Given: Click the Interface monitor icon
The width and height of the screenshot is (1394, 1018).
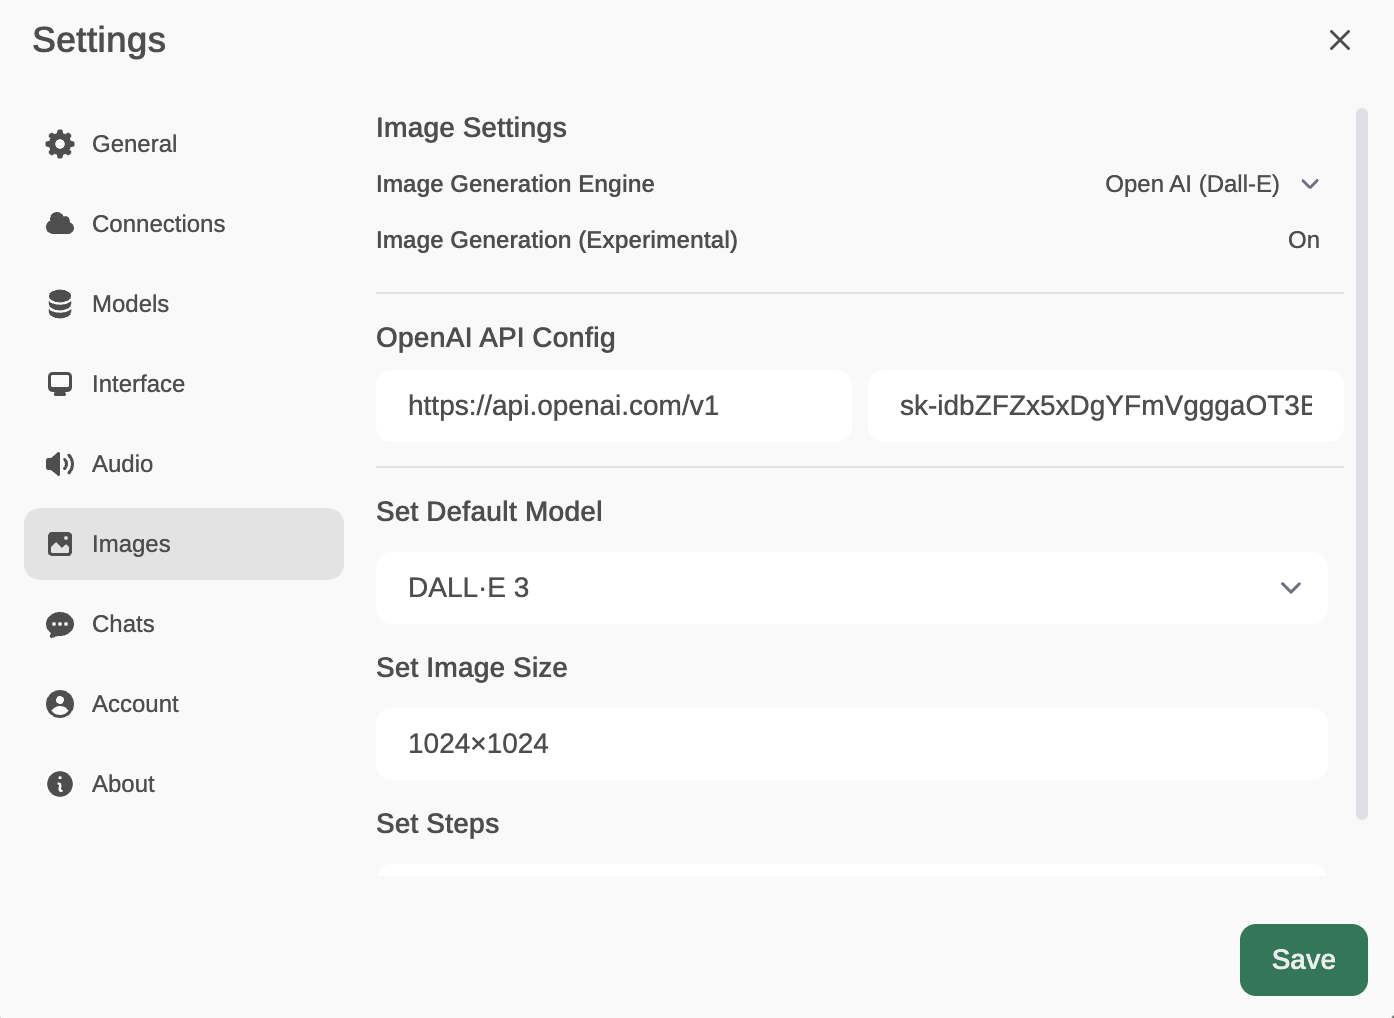Looking at the screenshot, I should [60, 384].
